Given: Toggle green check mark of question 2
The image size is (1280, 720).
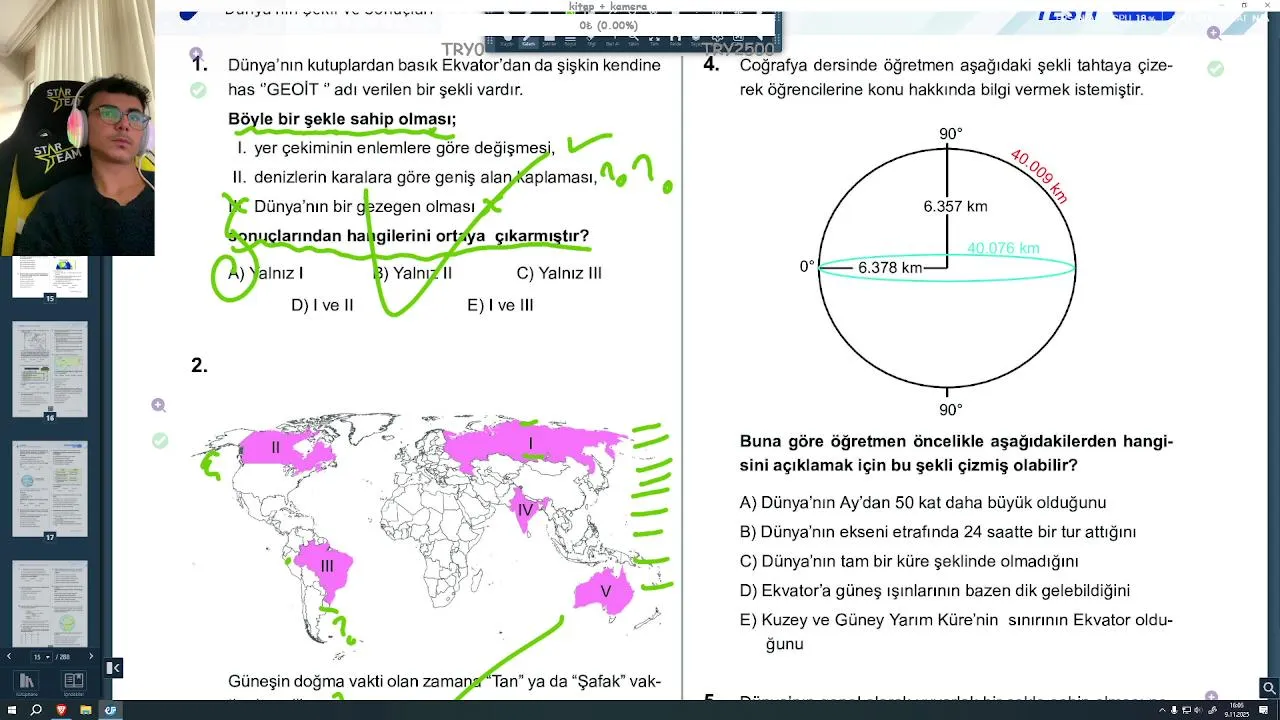Looking at the screenshot, I should point(160,441).
